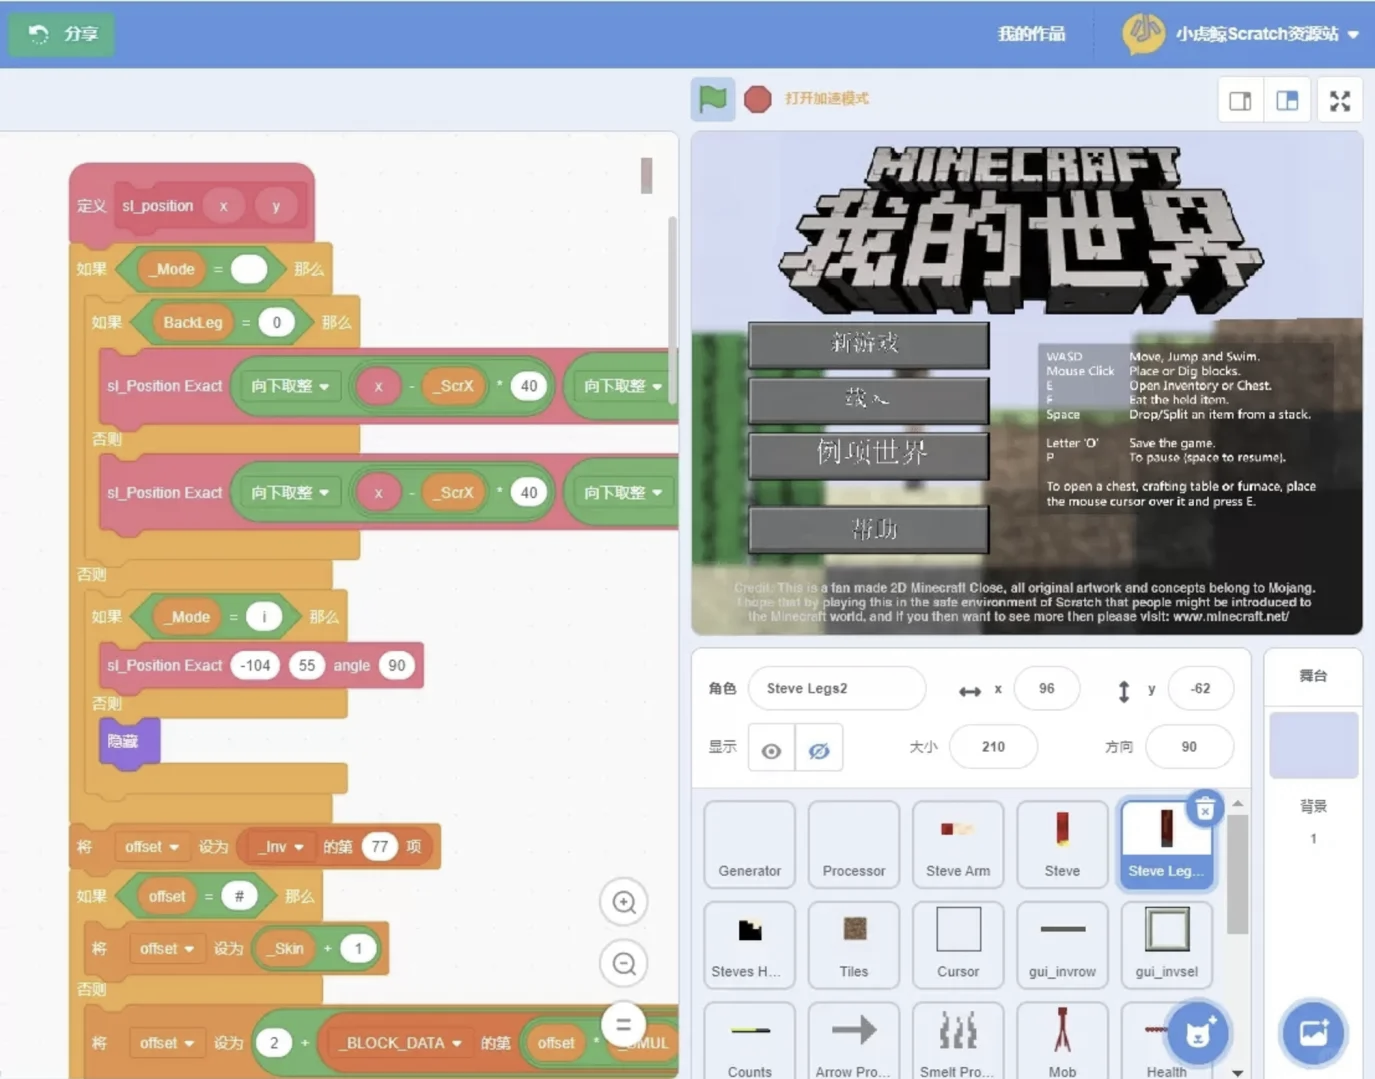Click the add backdrop button
This screenshot has height=1079, width=1375.
pyautogui.click(x=1312, y=1034)
